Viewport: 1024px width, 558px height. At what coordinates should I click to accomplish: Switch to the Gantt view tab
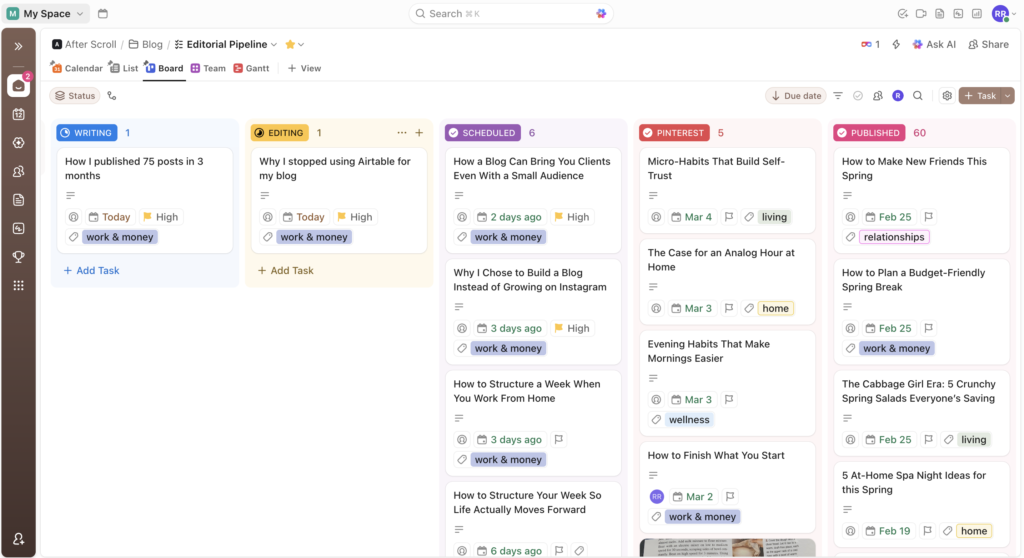[x=251, y=69]
